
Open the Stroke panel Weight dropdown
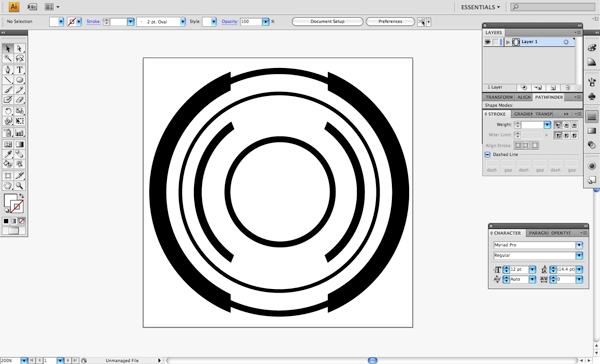(547, 125)
